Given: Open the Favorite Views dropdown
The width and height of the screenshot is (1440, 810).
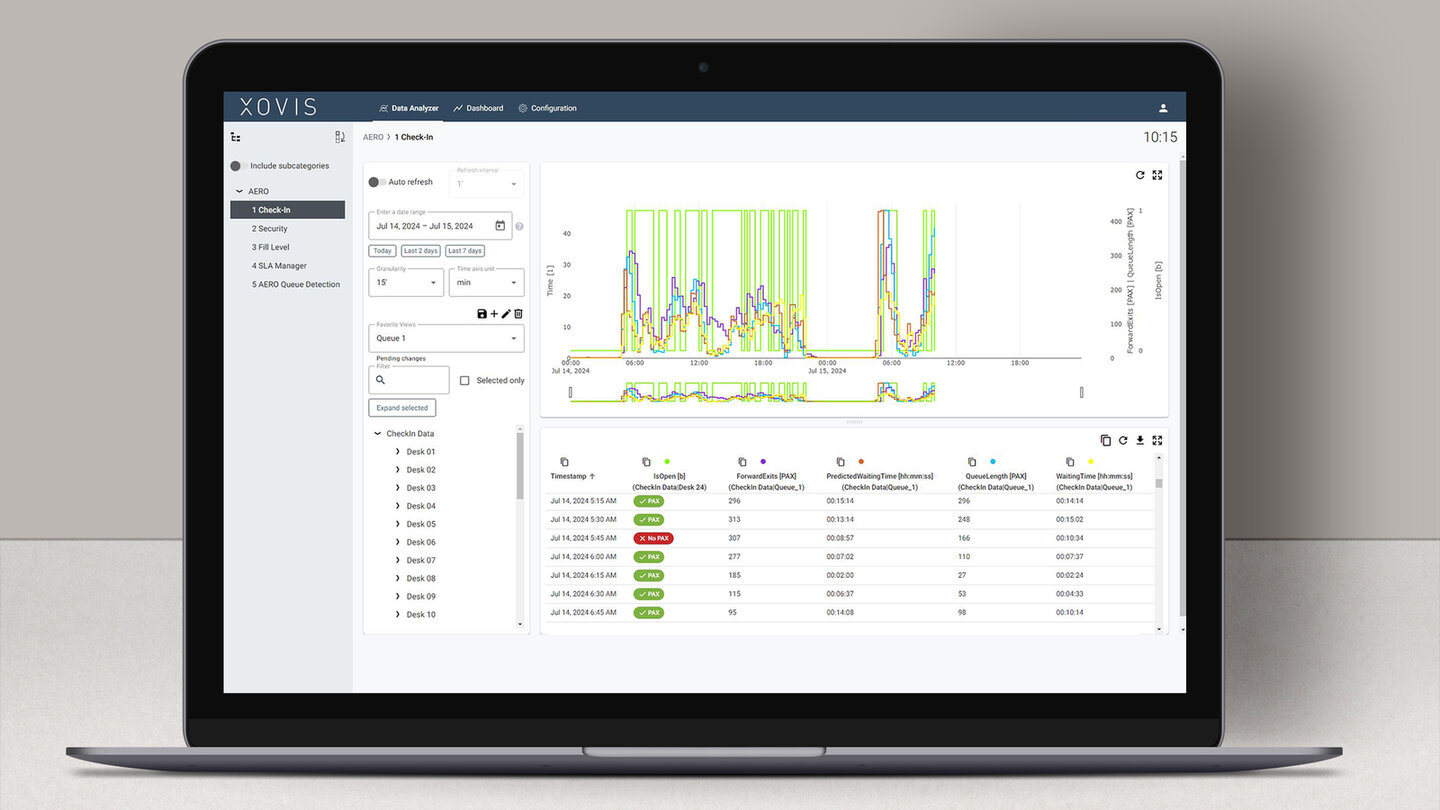Looking at the screenshot, I should (446, 338).
